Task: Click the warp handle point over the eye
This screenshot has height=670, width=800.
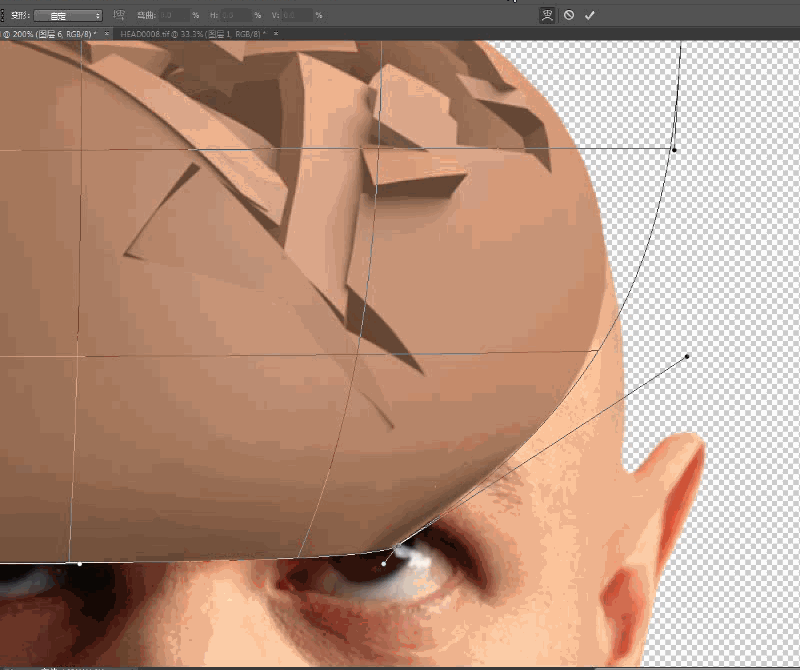Action: point(384,564)
